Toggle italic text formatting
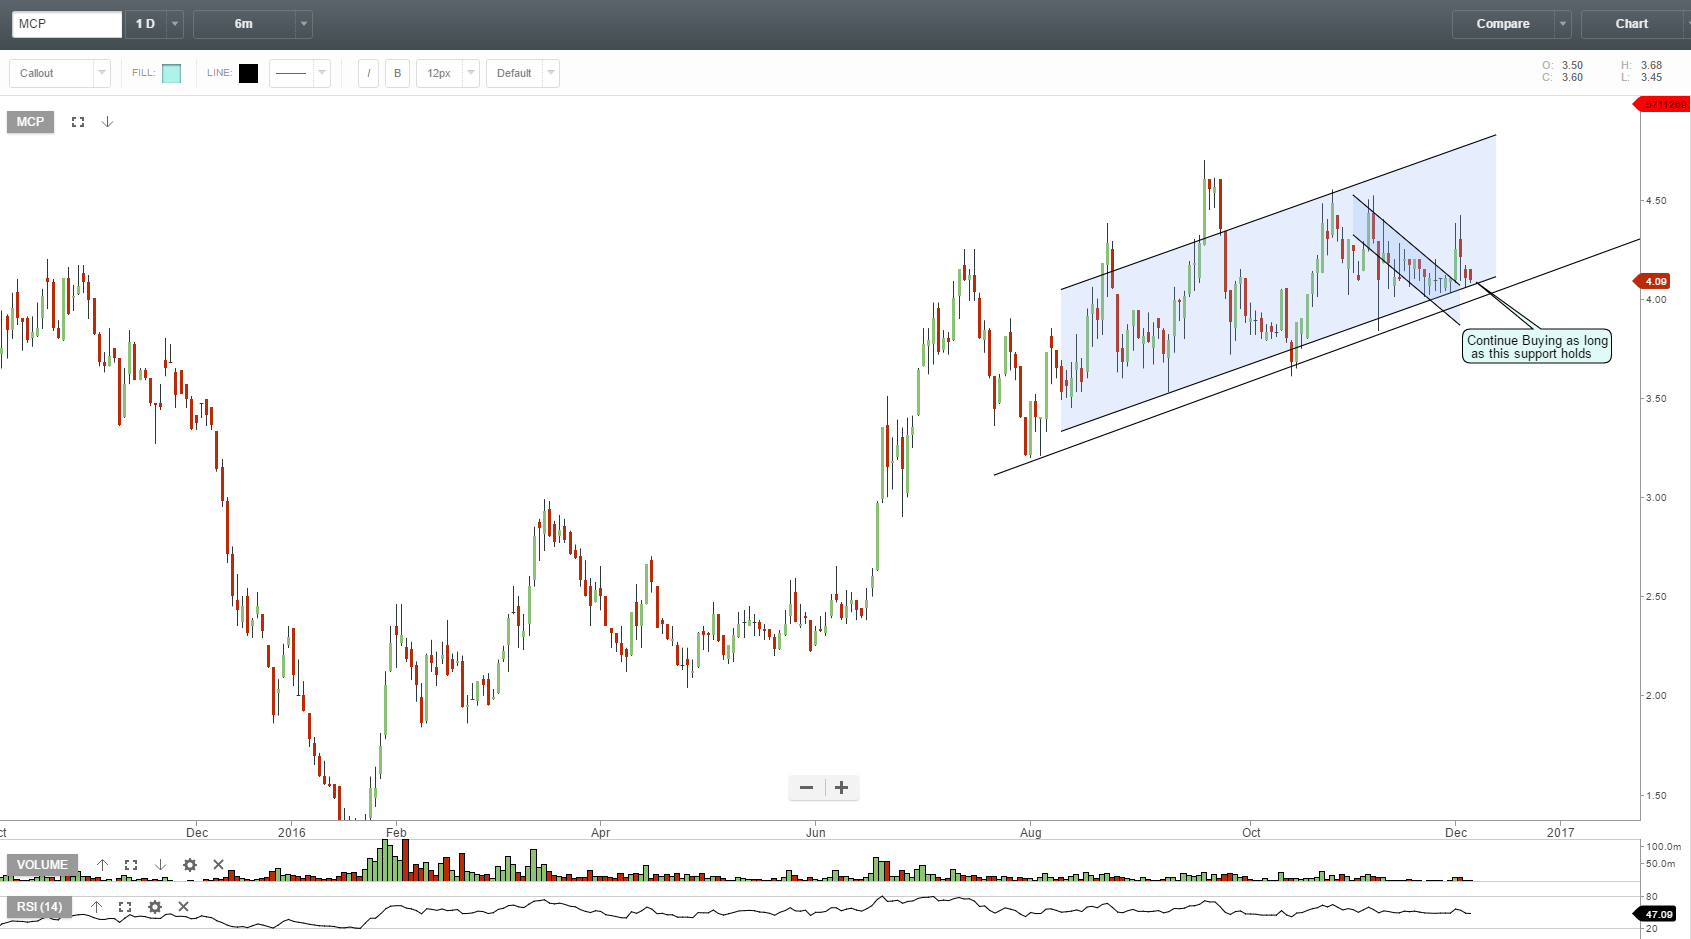Screen dimensions: 1691x939 click(x=368, y=72)
